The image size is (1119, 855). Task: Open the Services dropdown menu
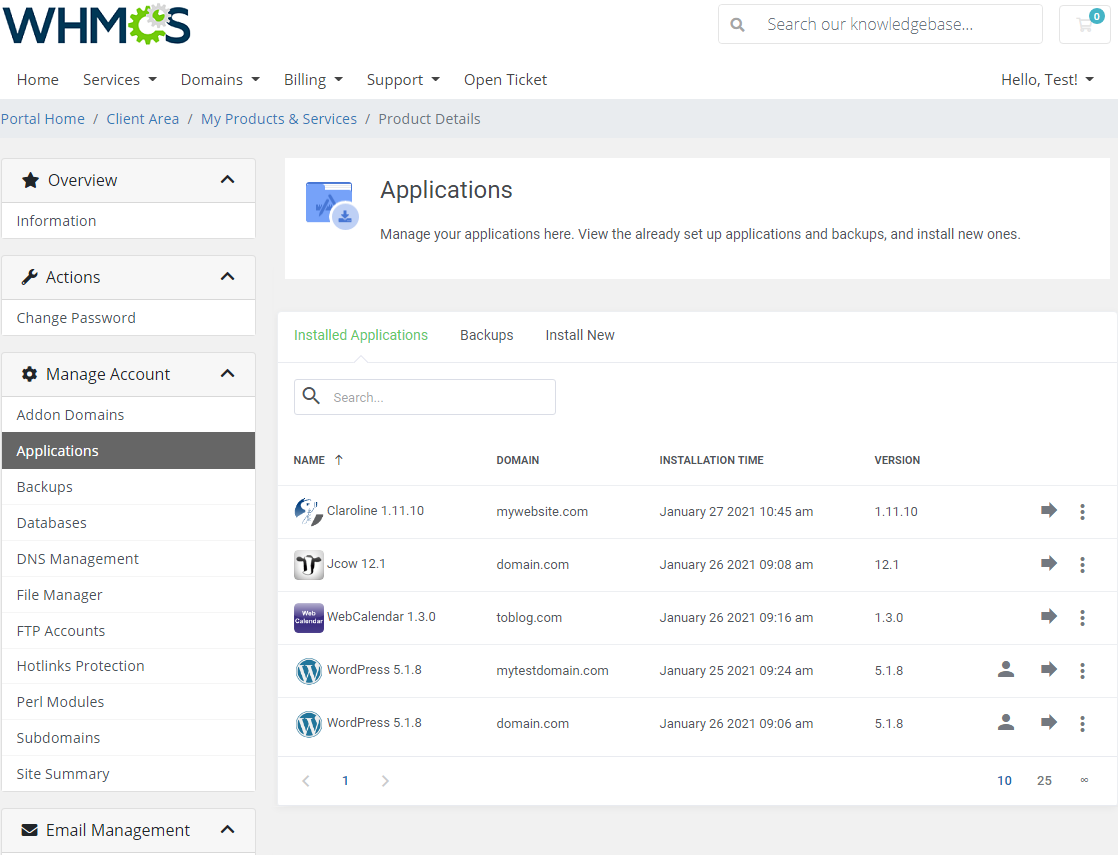[119, 80]
